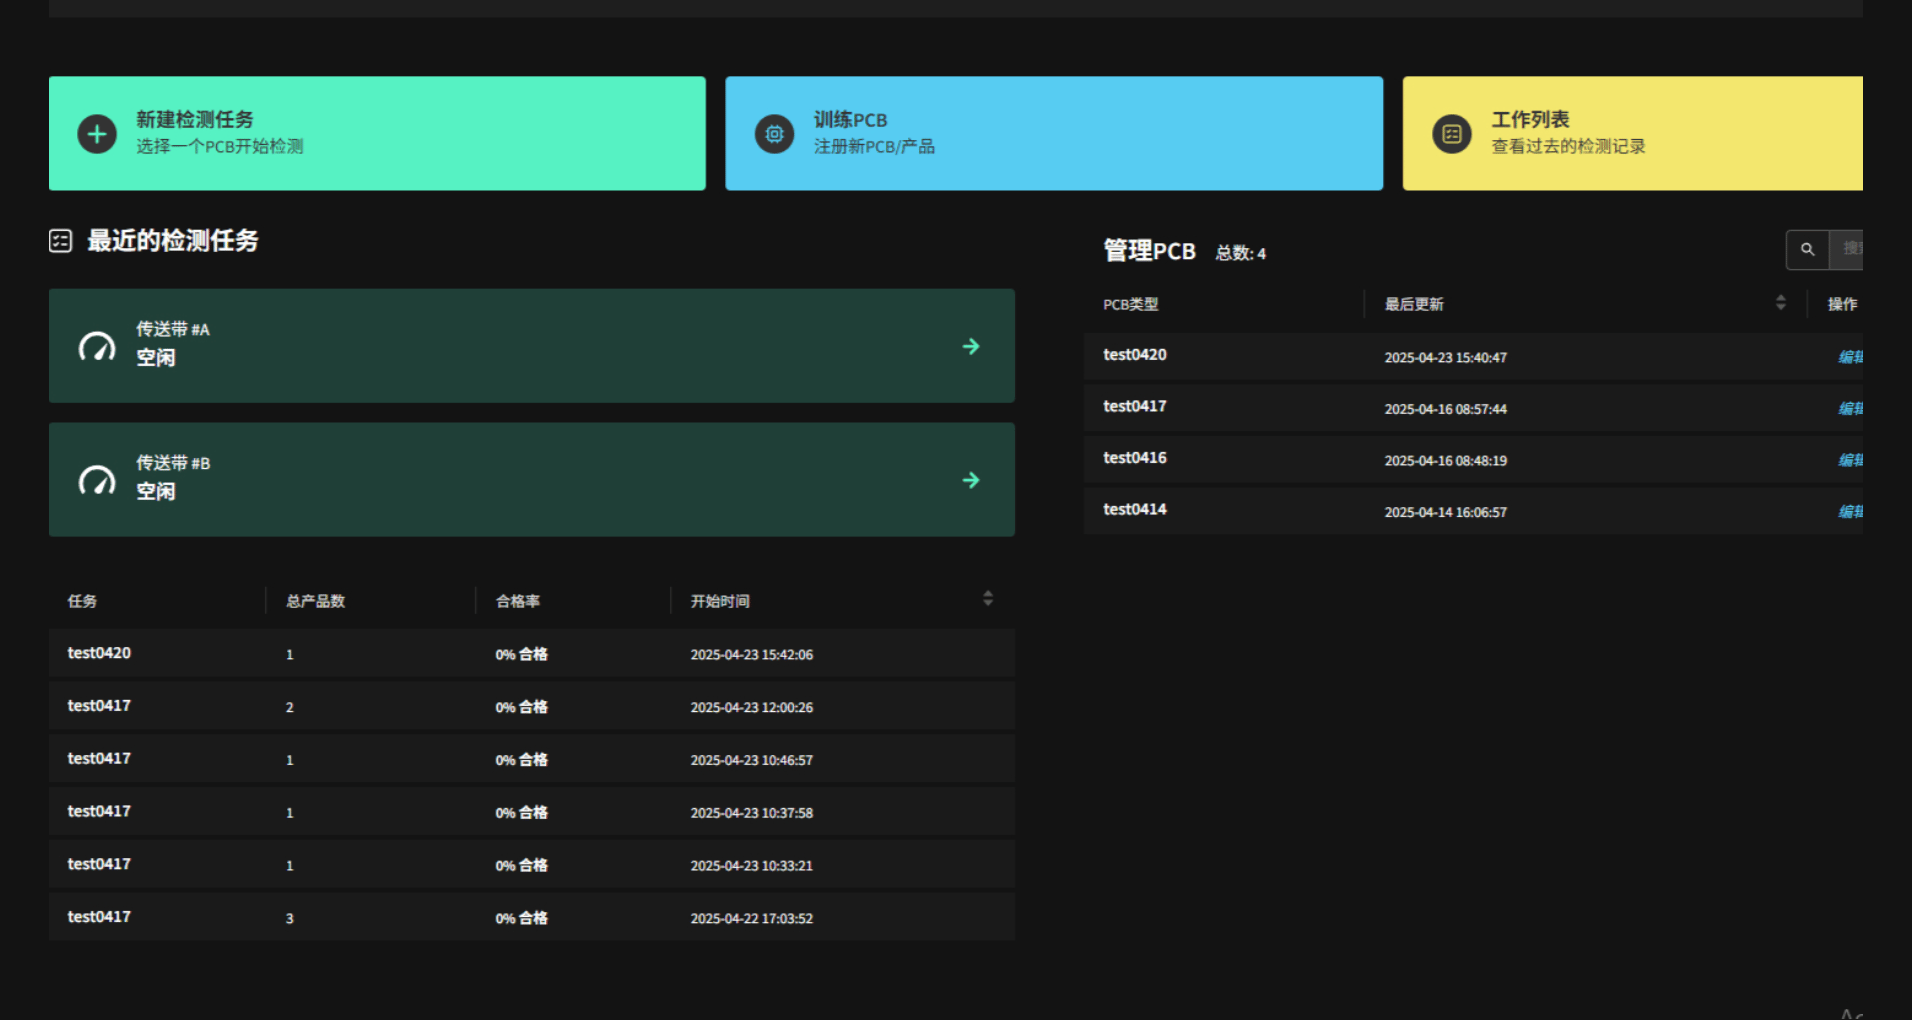Click 编辑 link for test0420 PCB
1912x1020 pixels.
click(1850, 356)
